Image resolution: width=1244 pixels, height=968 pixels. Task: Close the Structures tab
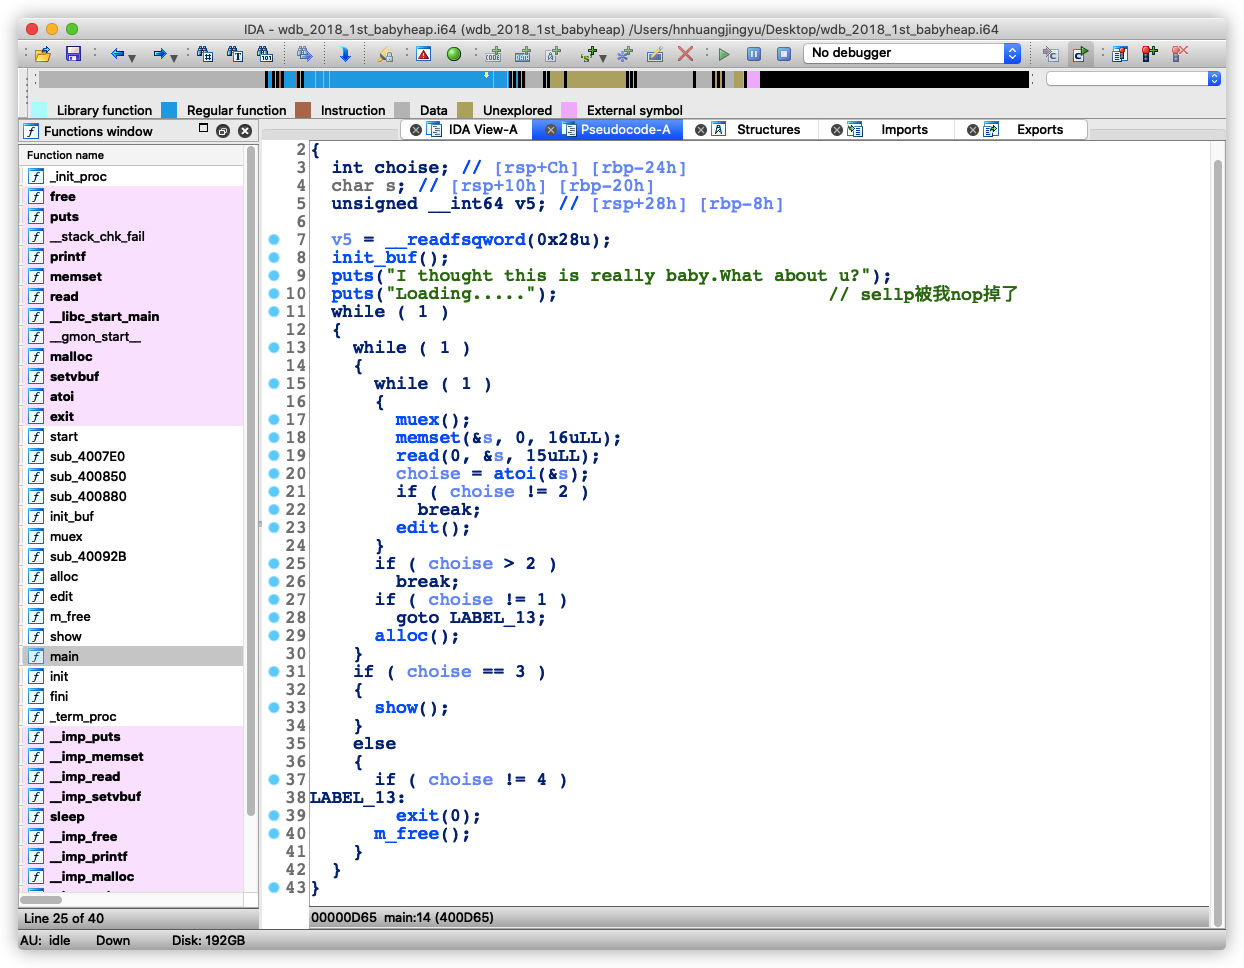701,130
